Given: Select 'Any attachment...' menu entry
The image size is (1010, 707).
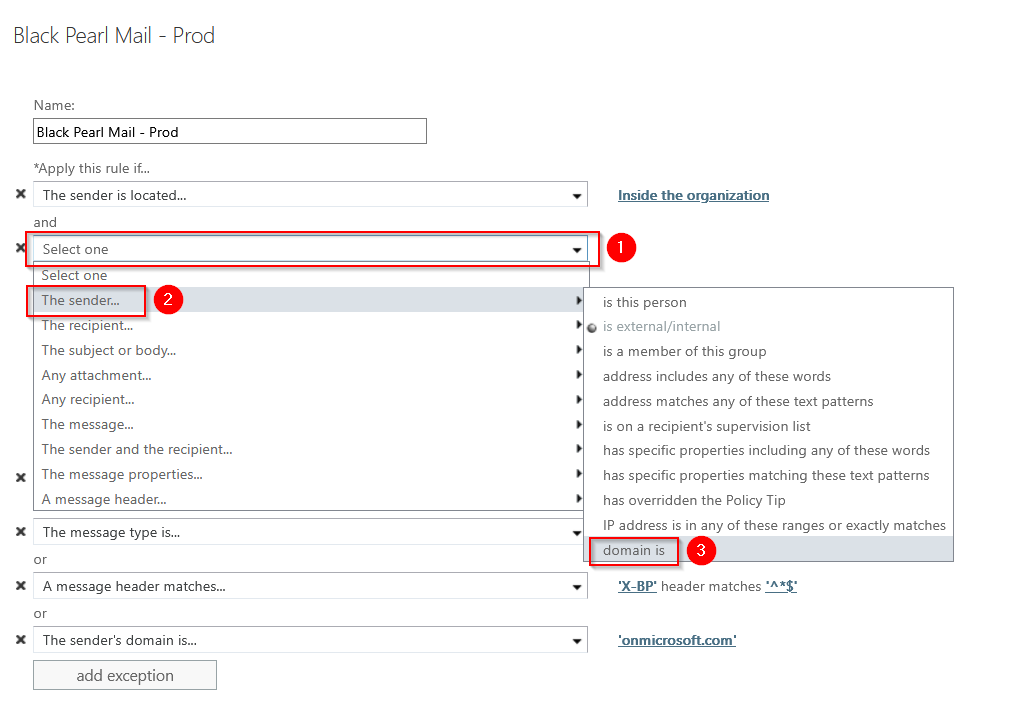Looking at the screenshot, I should click(96, 375).
